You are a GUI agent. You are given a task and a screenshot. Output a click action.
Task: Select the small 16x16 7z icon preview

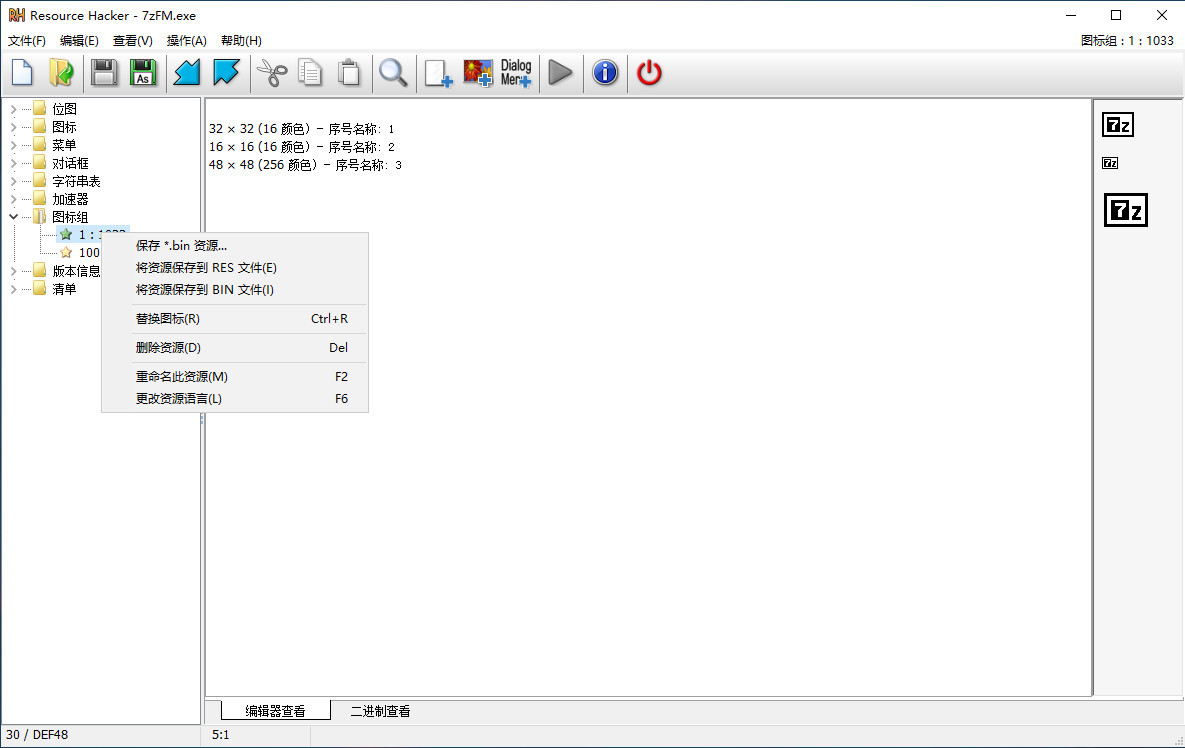[x=1110, y=163]
